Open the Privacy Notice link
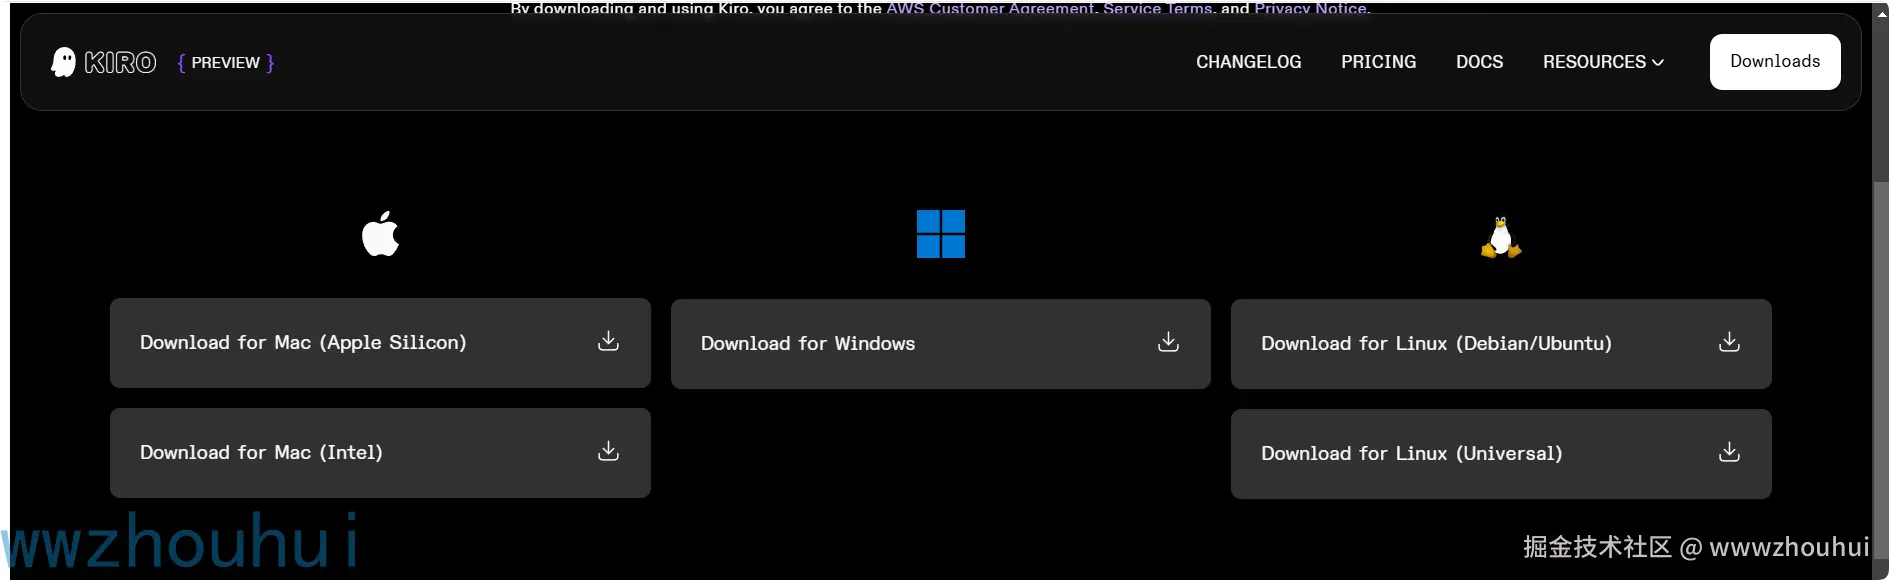 (1310, 8)
